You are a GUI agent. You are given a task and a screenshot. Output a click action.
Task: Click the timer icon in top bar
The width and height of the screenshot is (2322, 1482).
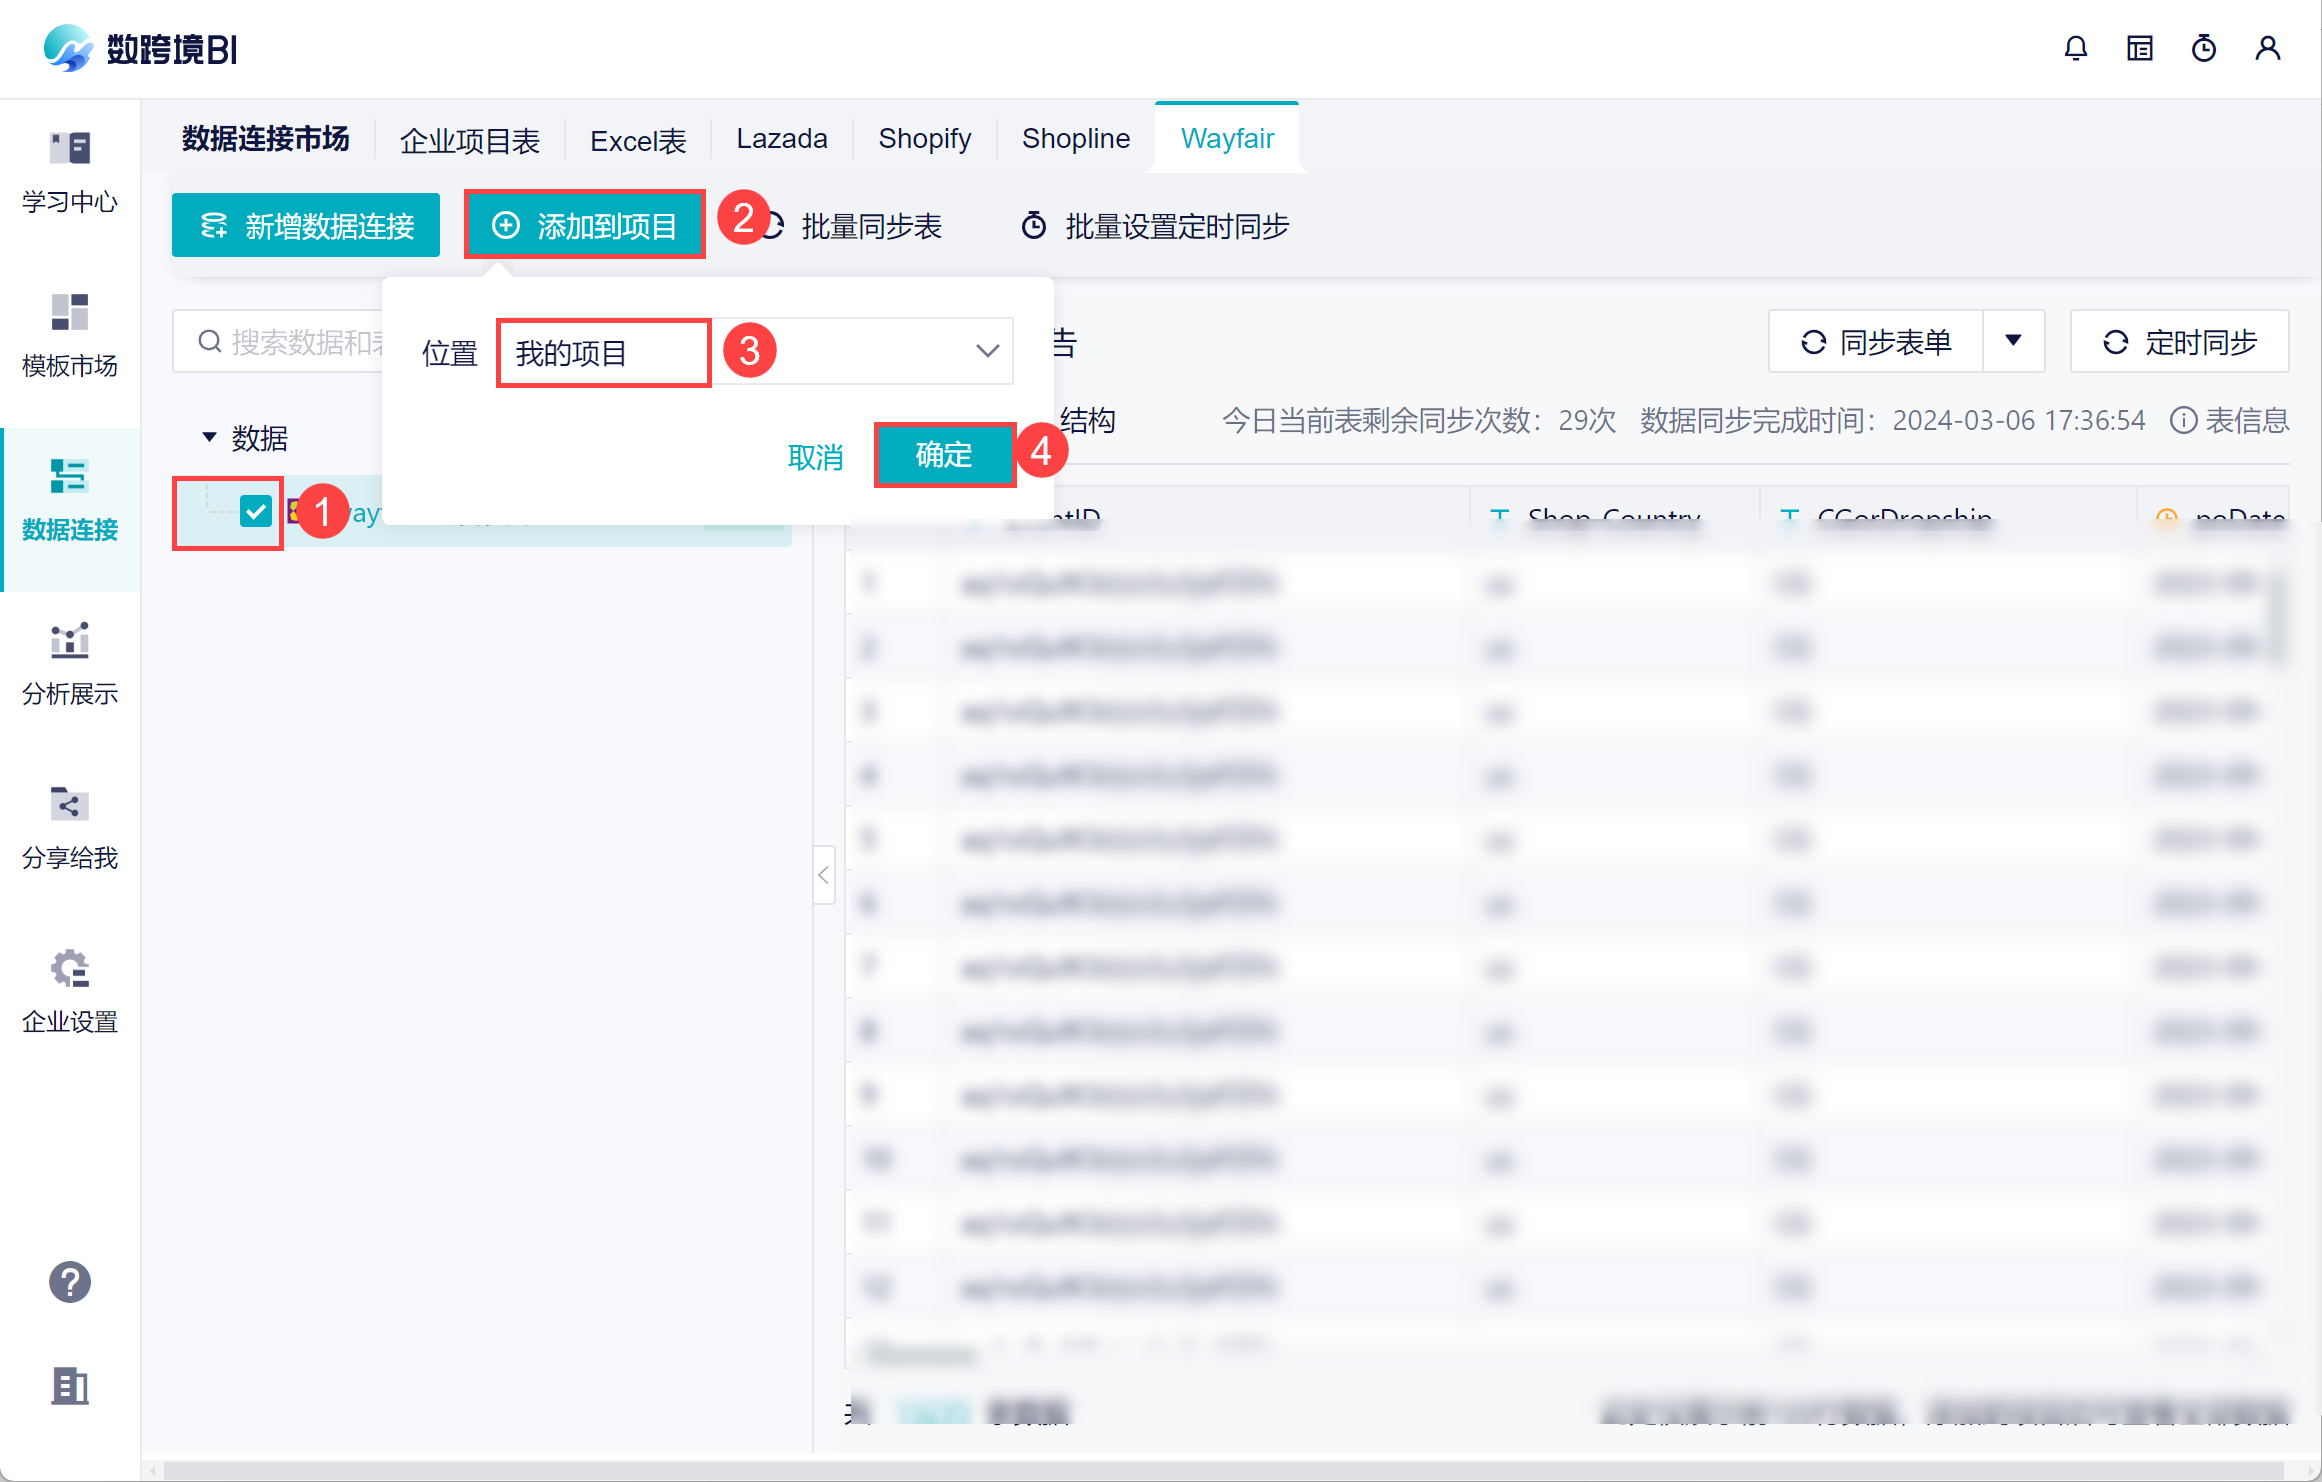pyautogui.click(x=2203, y=48)
